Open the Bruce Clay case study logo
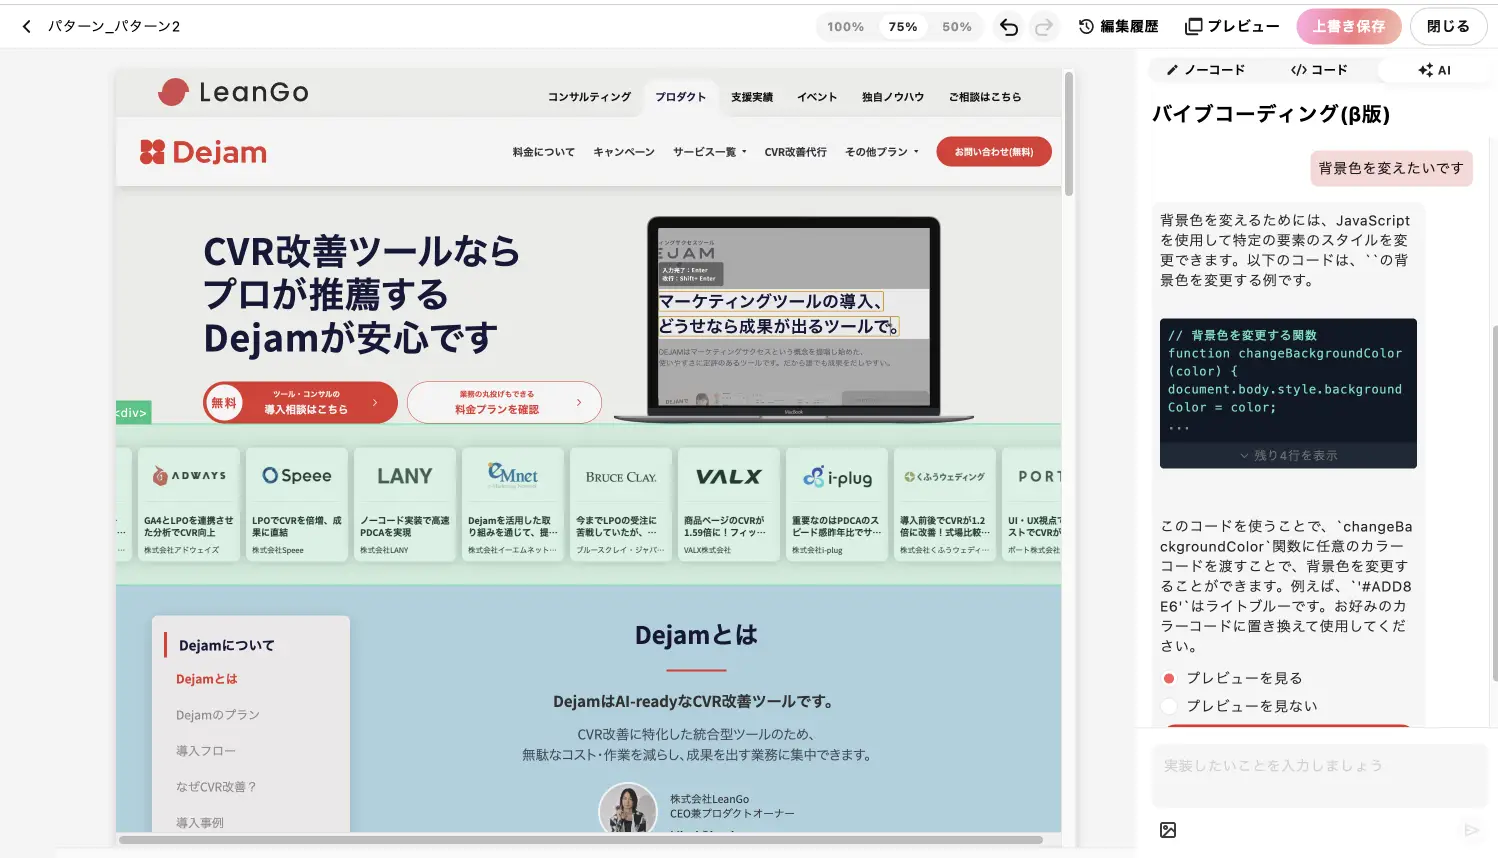 pyautogui.click(x=621, y=477)
